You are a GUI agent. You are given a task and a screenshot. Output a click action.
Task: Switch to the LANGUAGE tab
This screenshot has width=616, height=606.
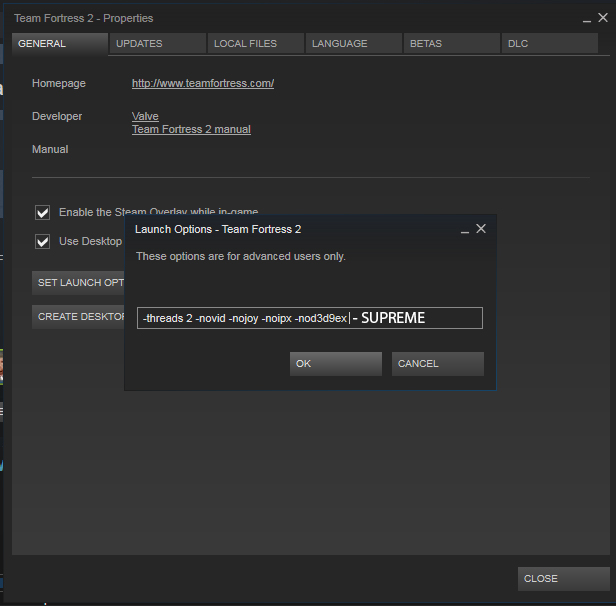[354, 44]
